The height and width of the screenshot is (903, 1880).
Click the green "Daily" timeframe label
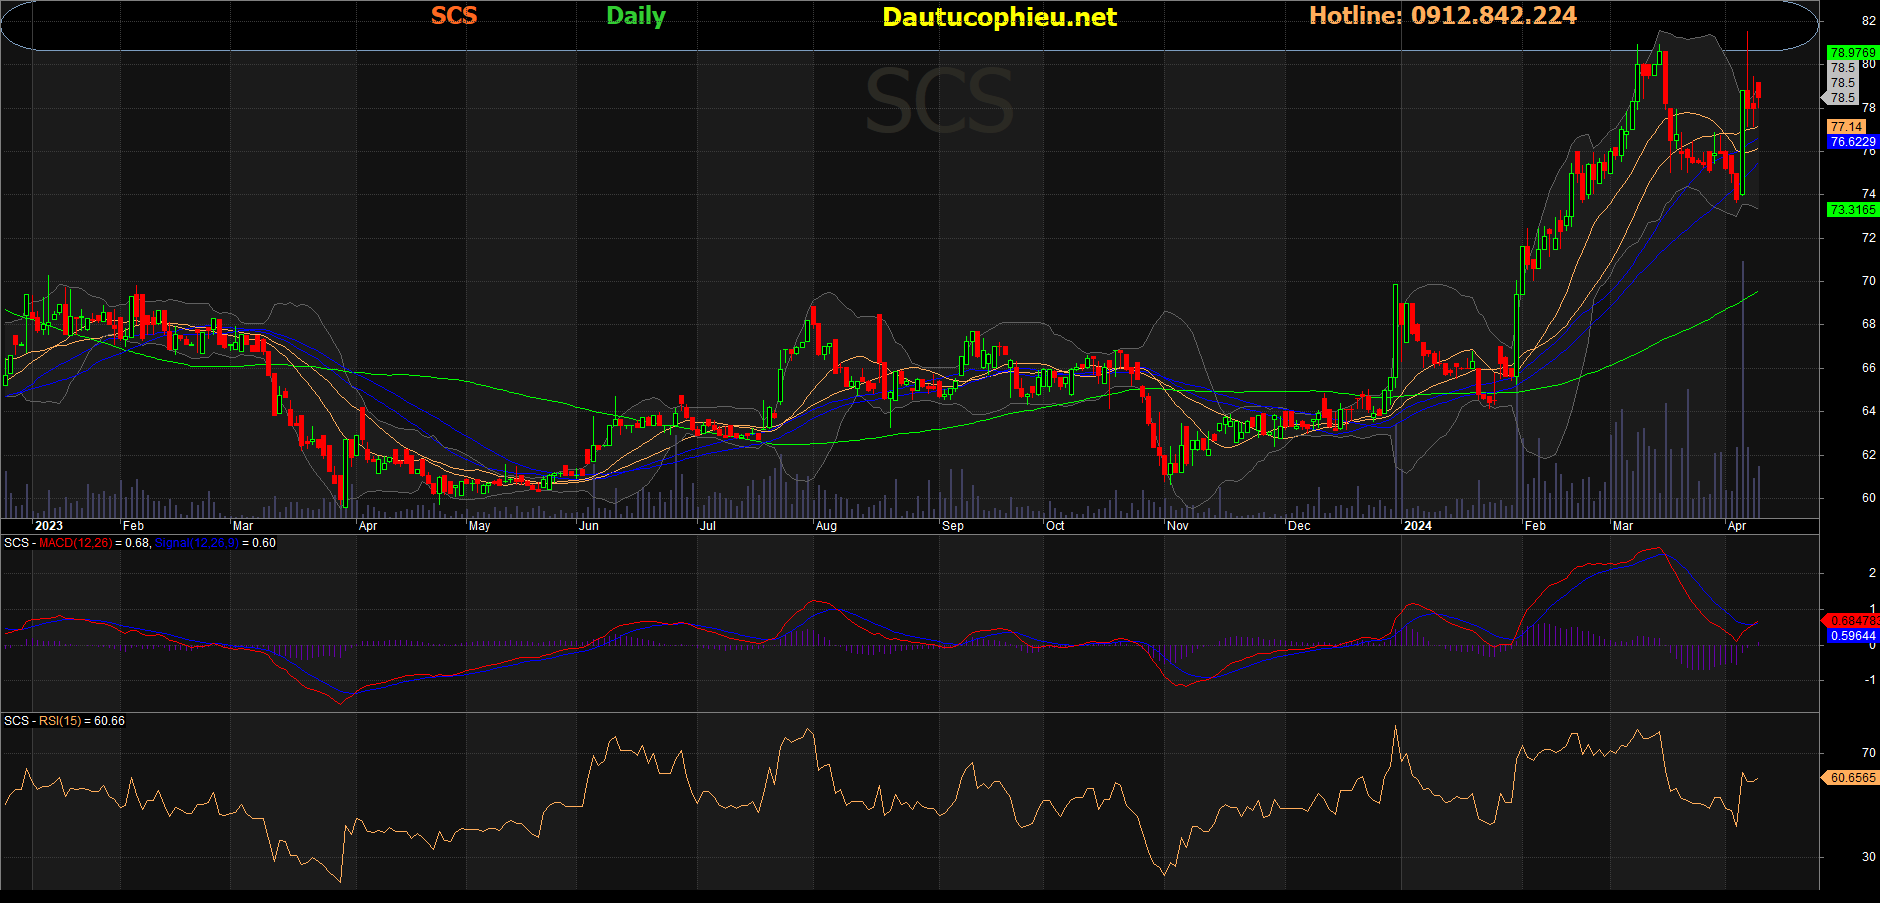point(636,17)
